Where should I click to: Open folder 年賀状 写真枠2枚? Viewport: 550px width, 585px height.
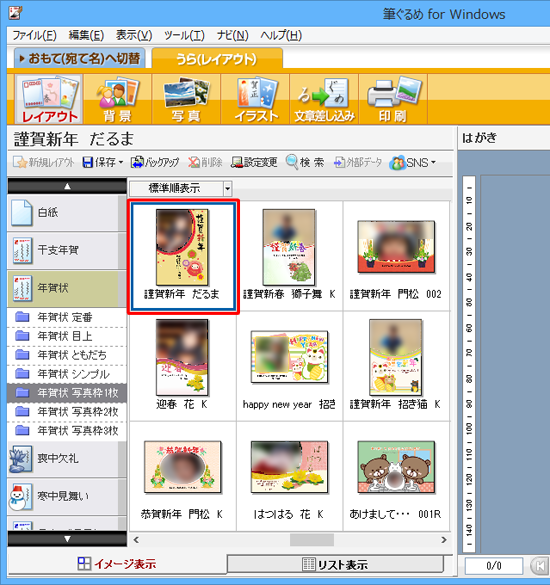coord(67,412)
